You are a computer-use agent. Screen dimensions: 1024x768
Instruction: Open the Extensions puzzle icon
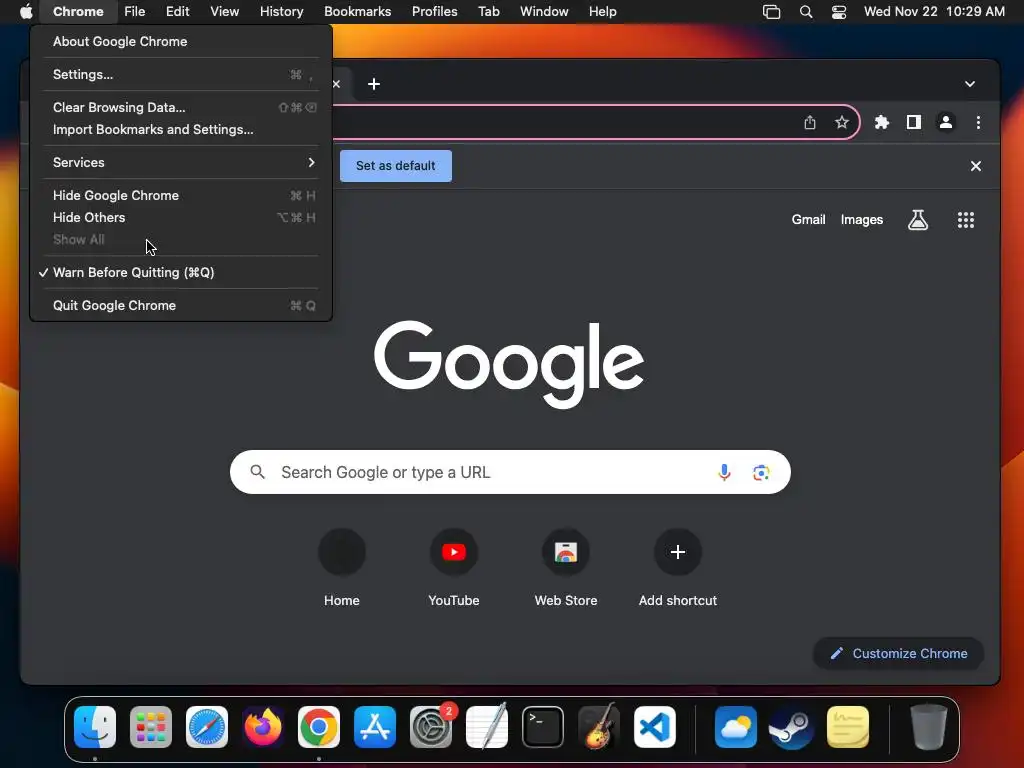pyautogui.click(x=882, y=122)
